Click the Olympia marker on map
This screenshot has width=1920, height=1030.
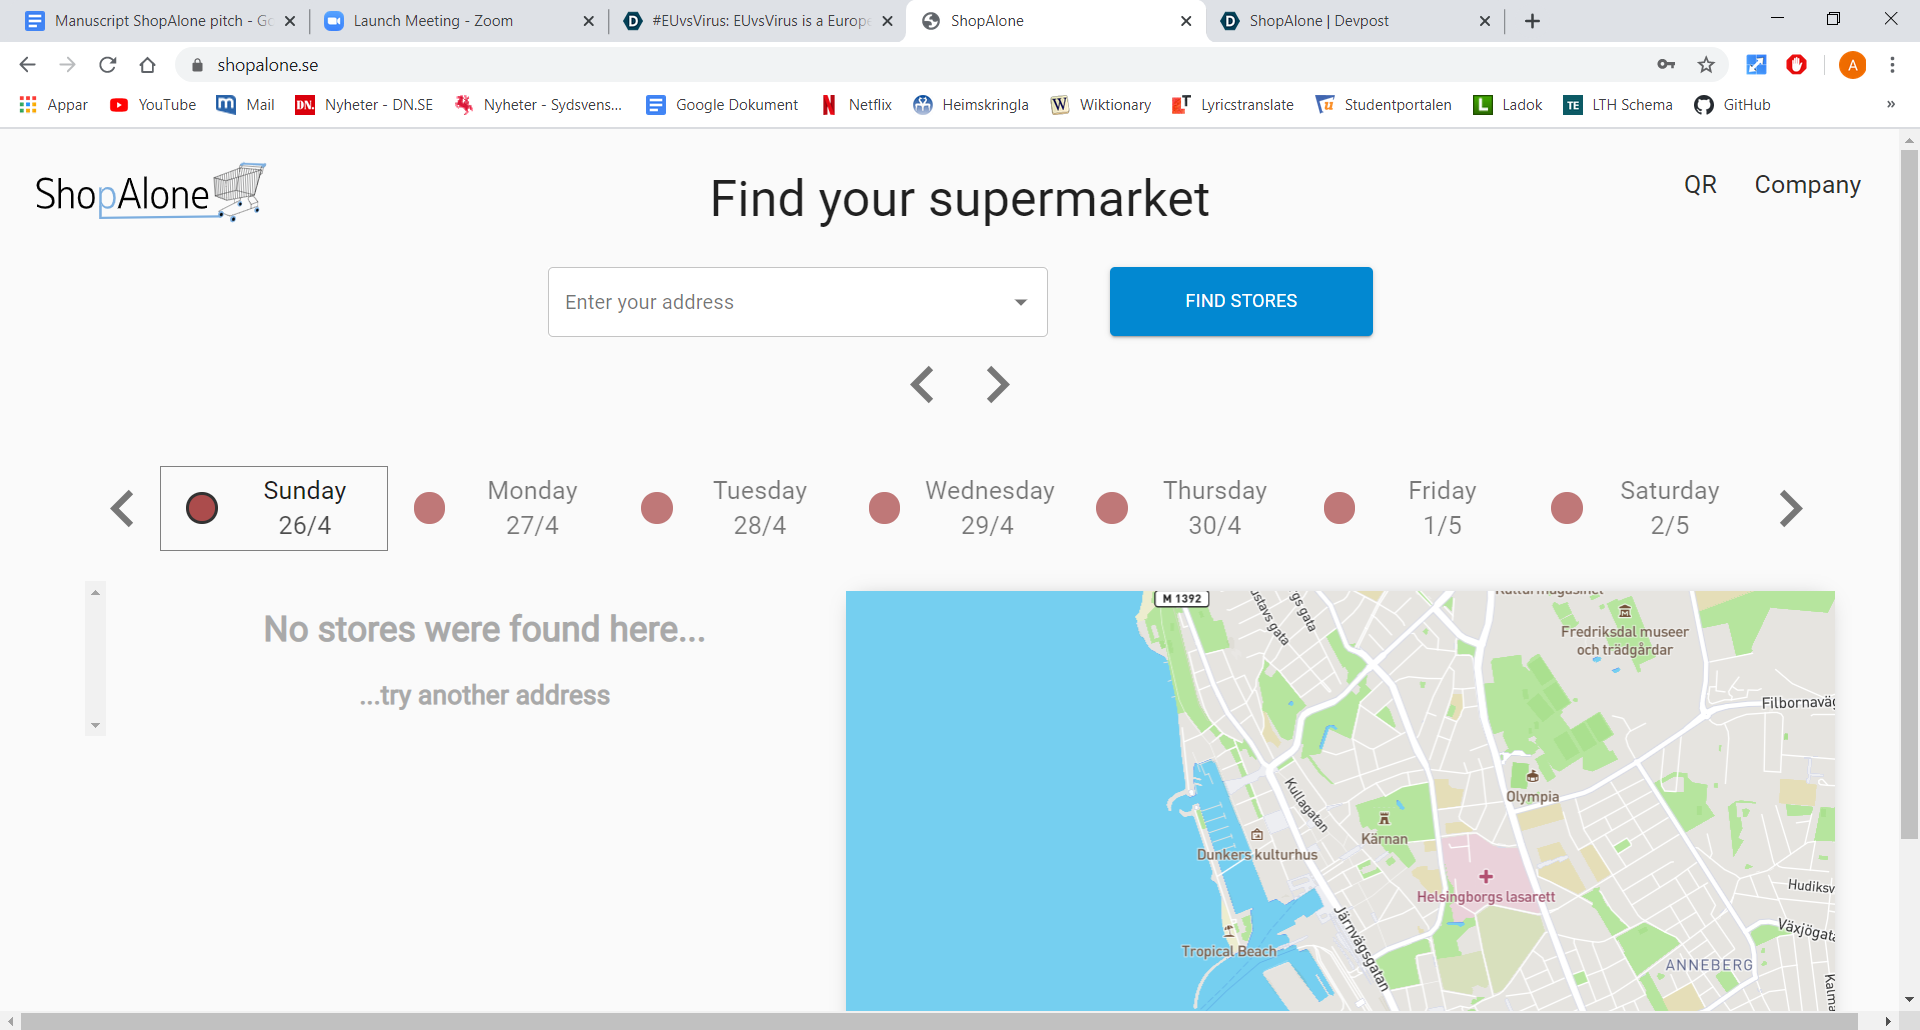[x=1532, y=776]
